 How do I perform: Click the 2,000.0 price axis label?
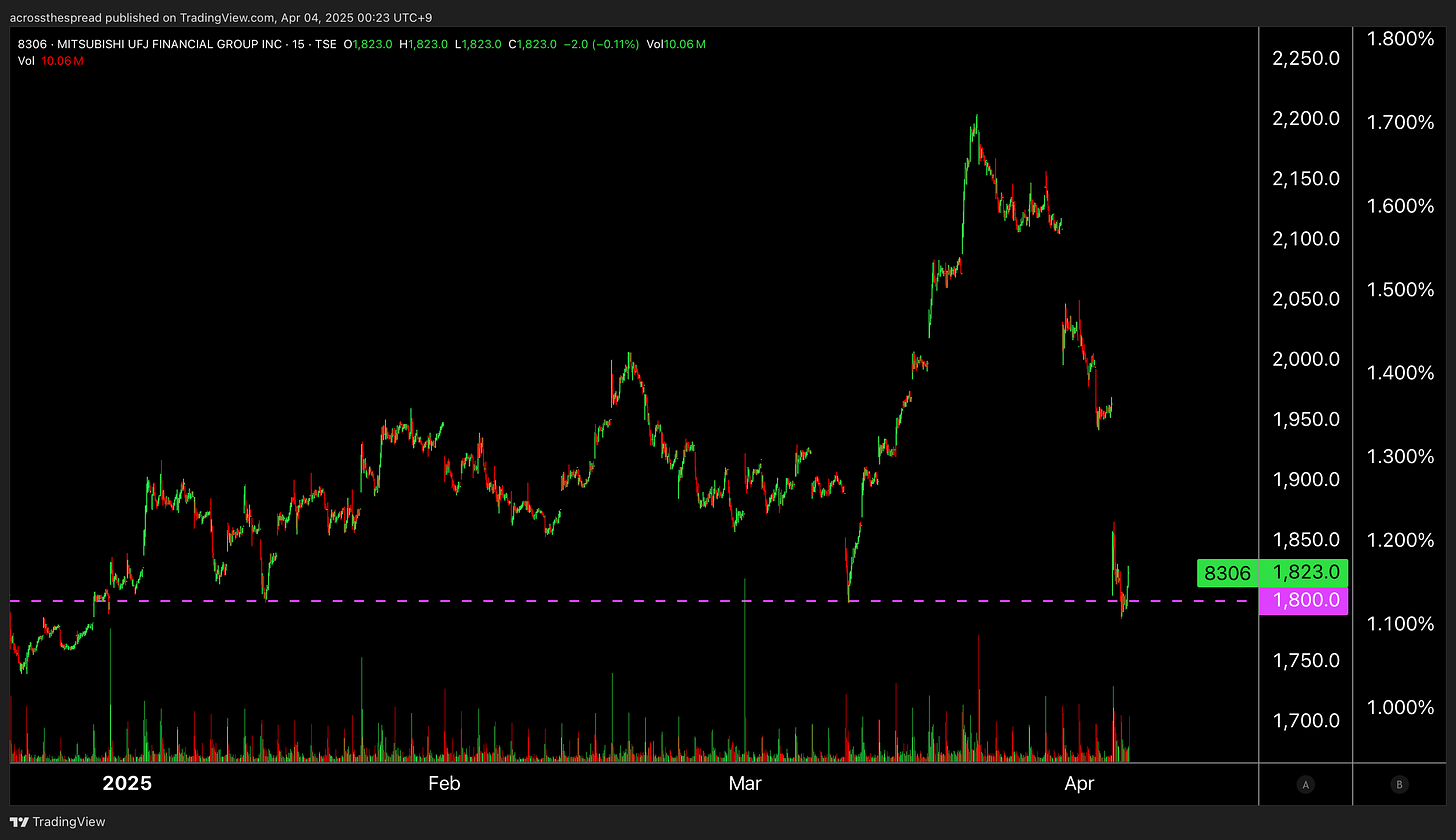click(x=1306, y=359)
